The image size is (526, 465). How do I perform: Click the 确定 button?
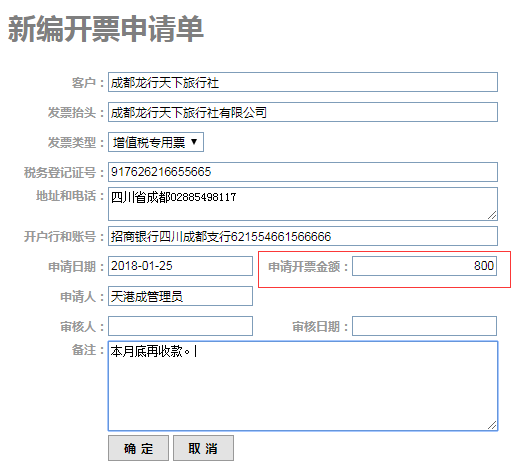click(x=138, y=448)
